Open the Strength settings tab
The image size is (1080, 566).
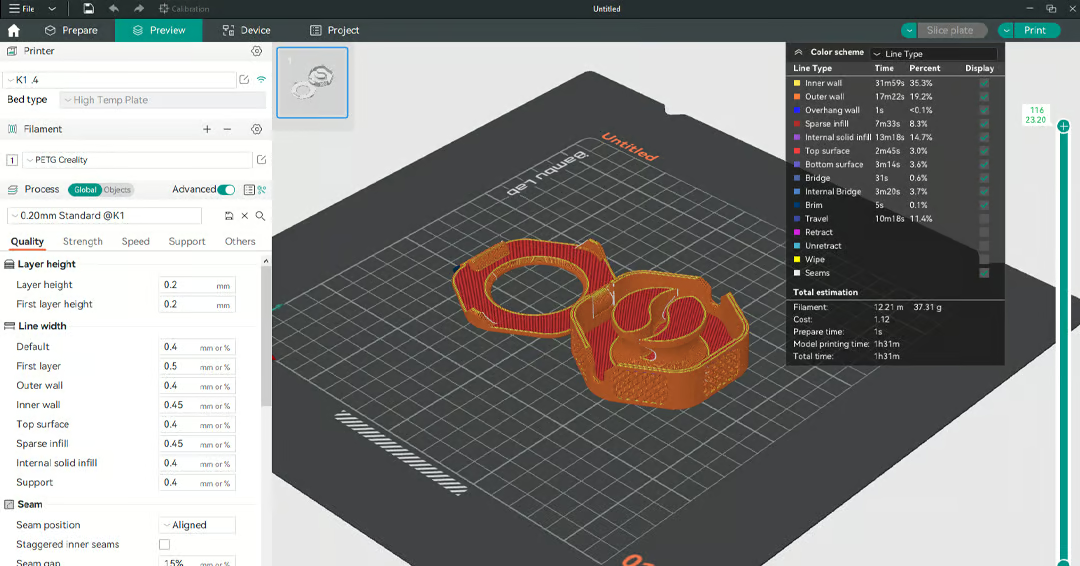83,242
